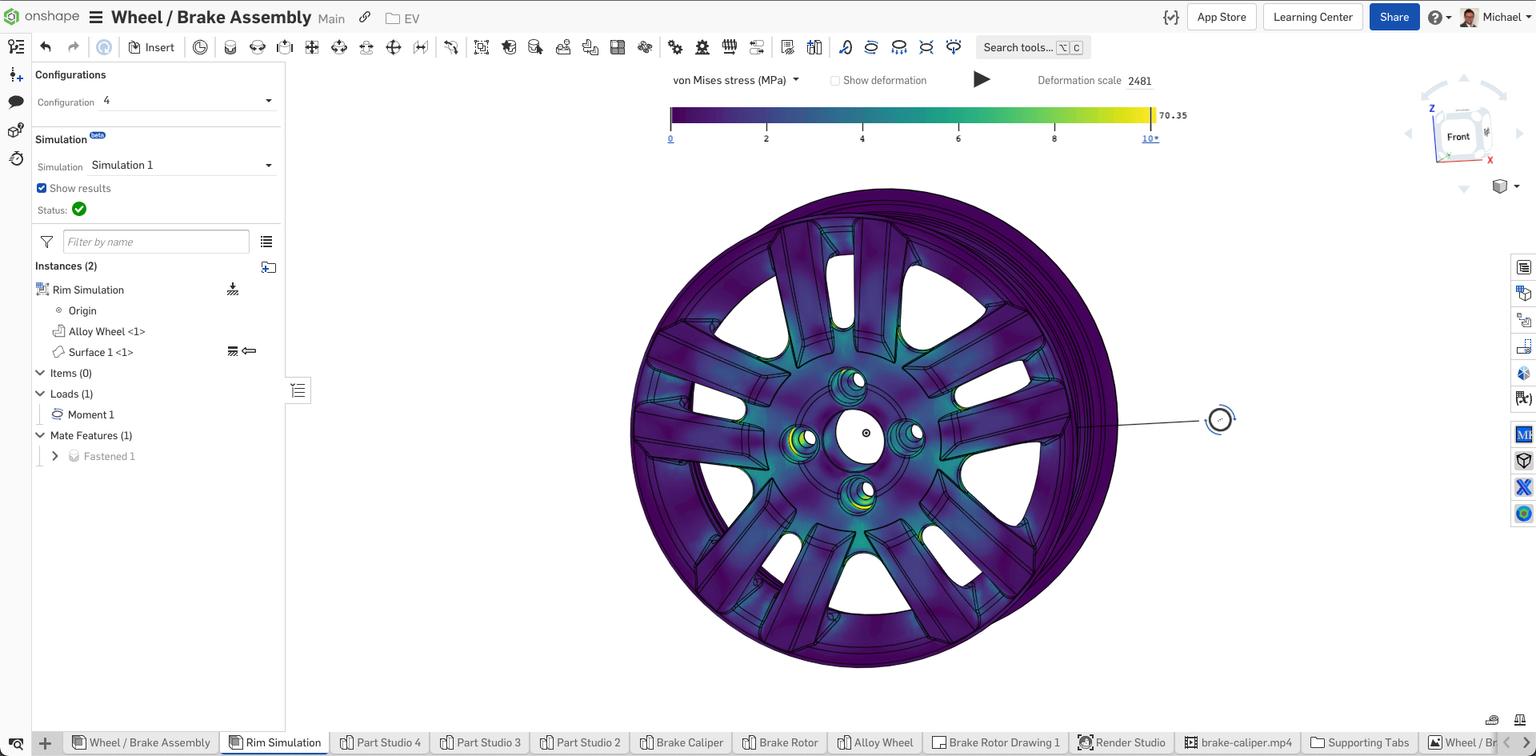Click the Share button
This screenshot has width=1536, height=756.
click(x=1393, y=16)
